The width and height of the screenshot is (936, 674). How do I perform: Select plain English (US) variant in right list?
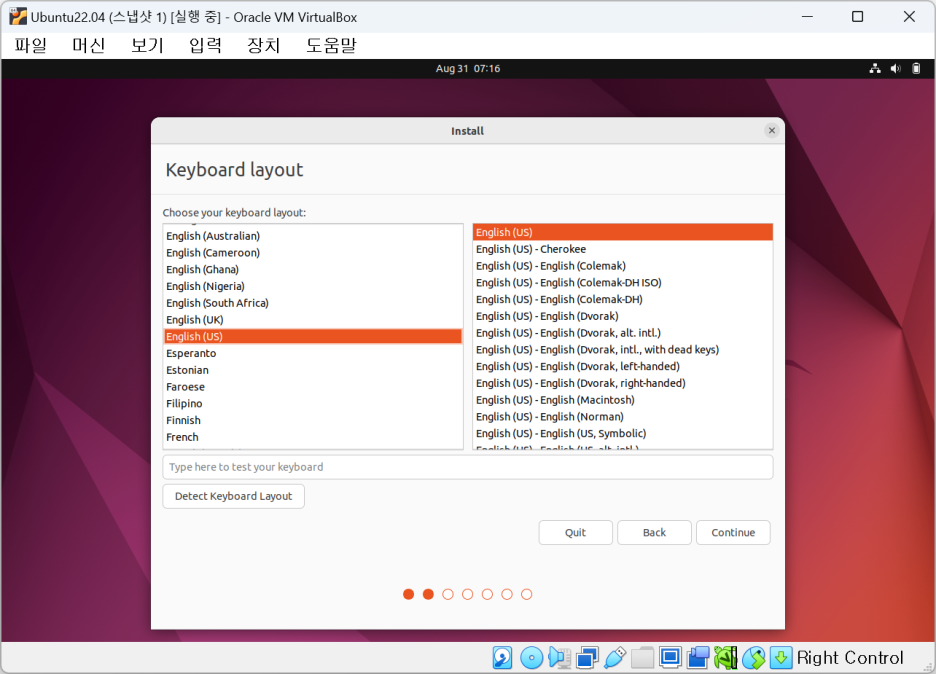click(623, 232)
